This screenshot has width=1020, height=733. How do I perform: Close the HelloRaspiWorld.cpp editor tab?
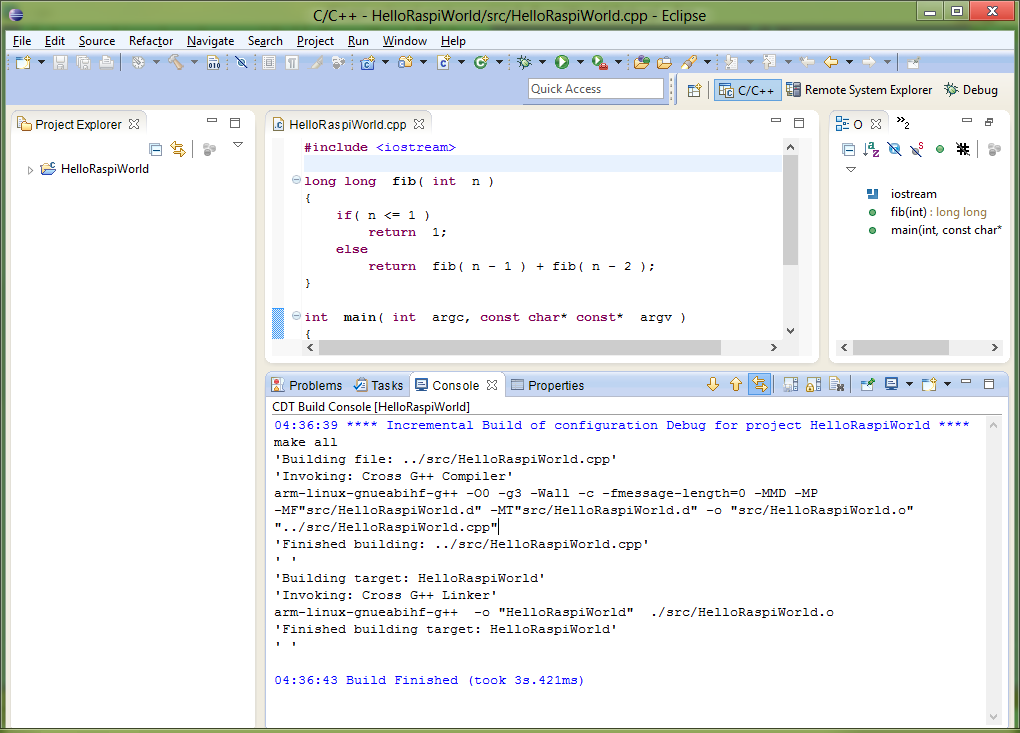419,124
